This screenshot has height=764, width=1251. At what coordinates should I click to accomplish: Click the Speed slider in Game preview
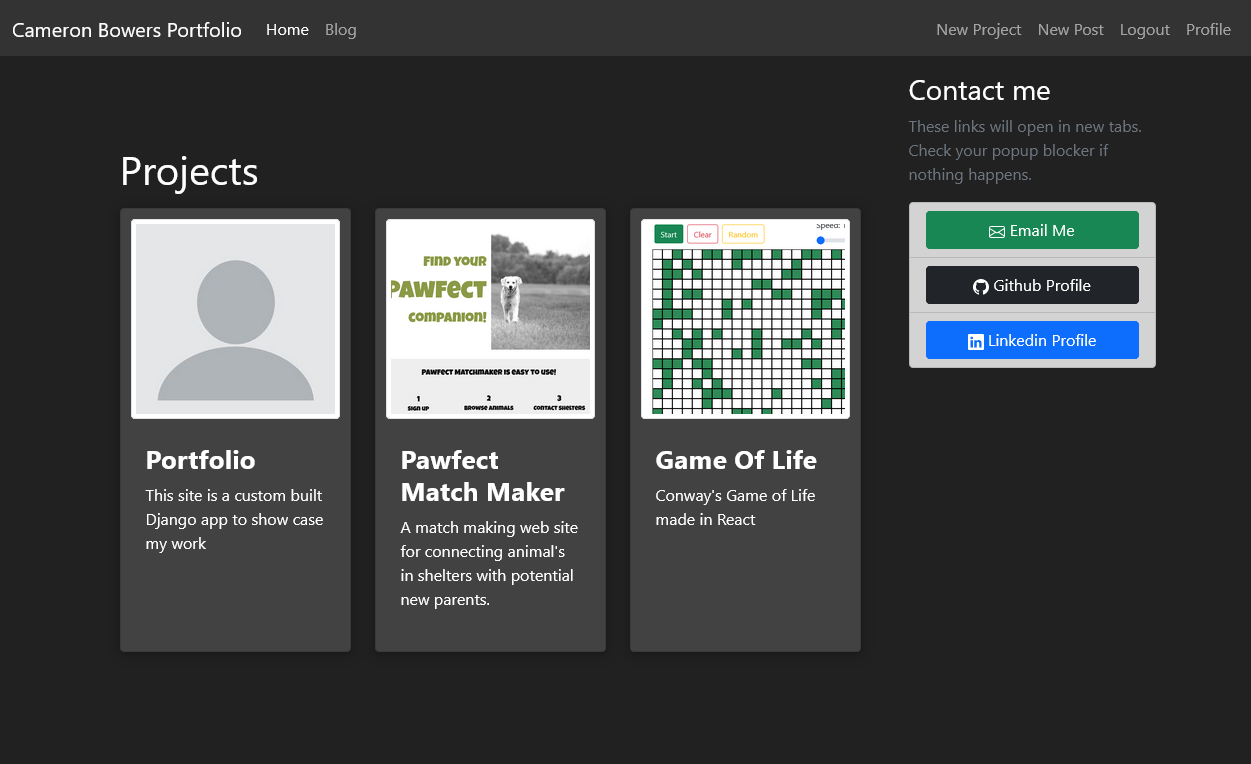coord(830,240)
